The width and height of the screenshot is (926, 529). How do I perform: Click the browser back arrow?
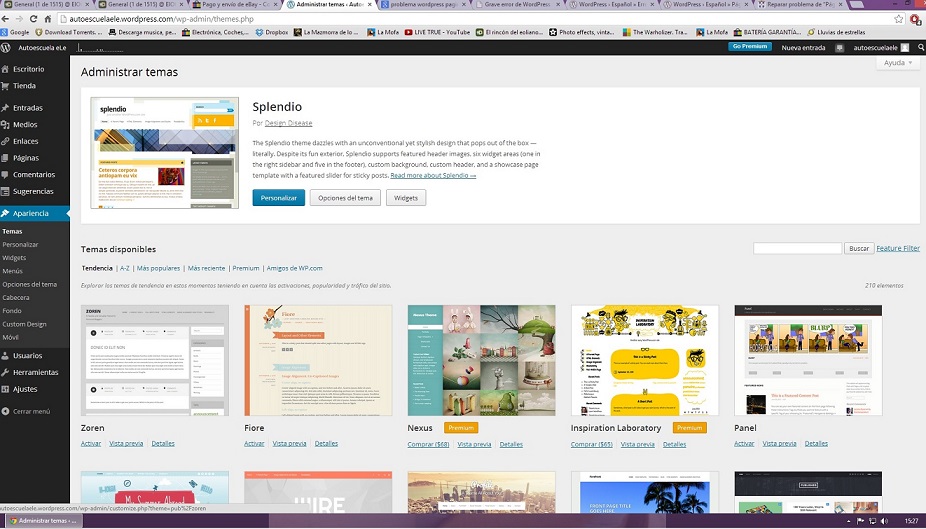(x=5, y=19)
